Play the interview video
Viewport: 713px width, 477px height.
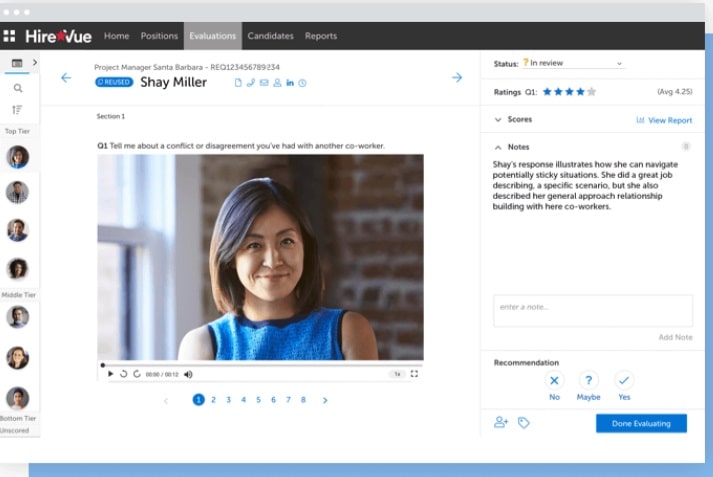(110, 374)
